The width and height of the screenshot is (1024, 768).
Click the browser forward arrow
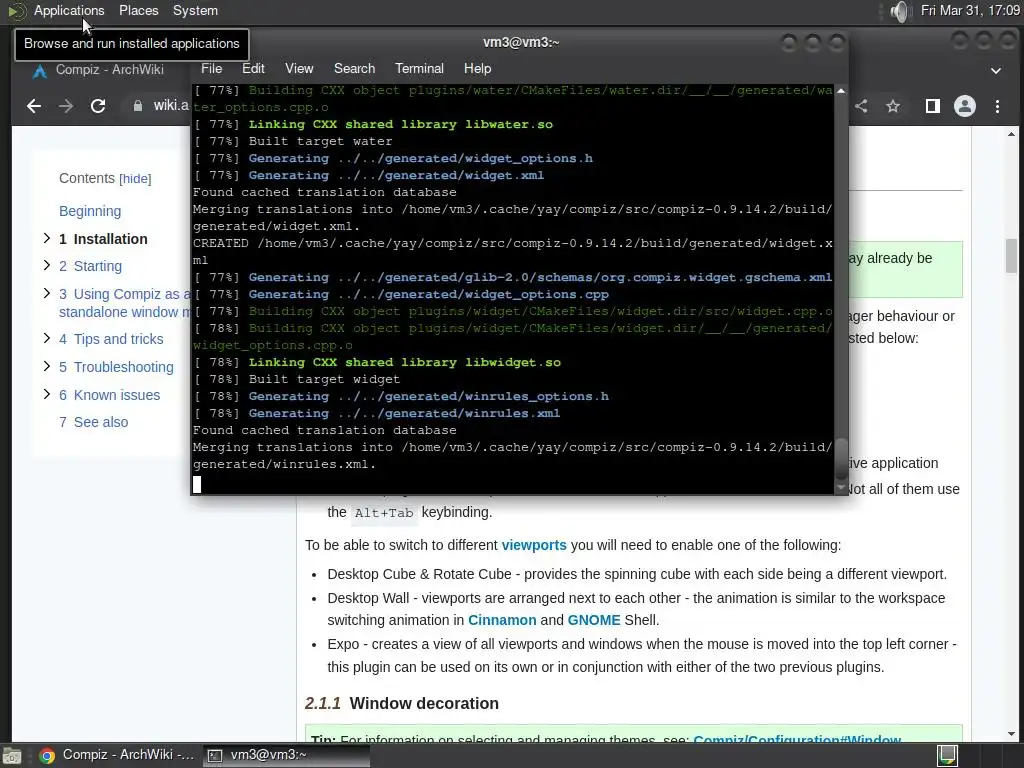point(66,106)
